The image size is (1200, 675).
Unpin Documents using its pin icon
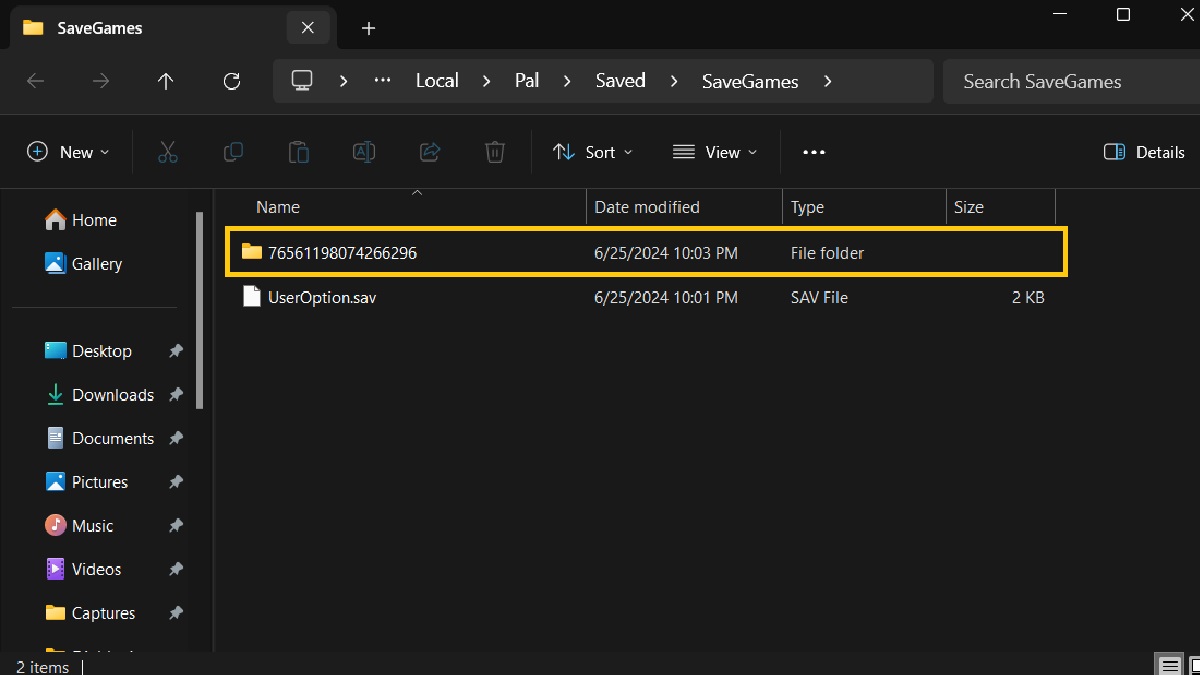click(x=176, y=438)
